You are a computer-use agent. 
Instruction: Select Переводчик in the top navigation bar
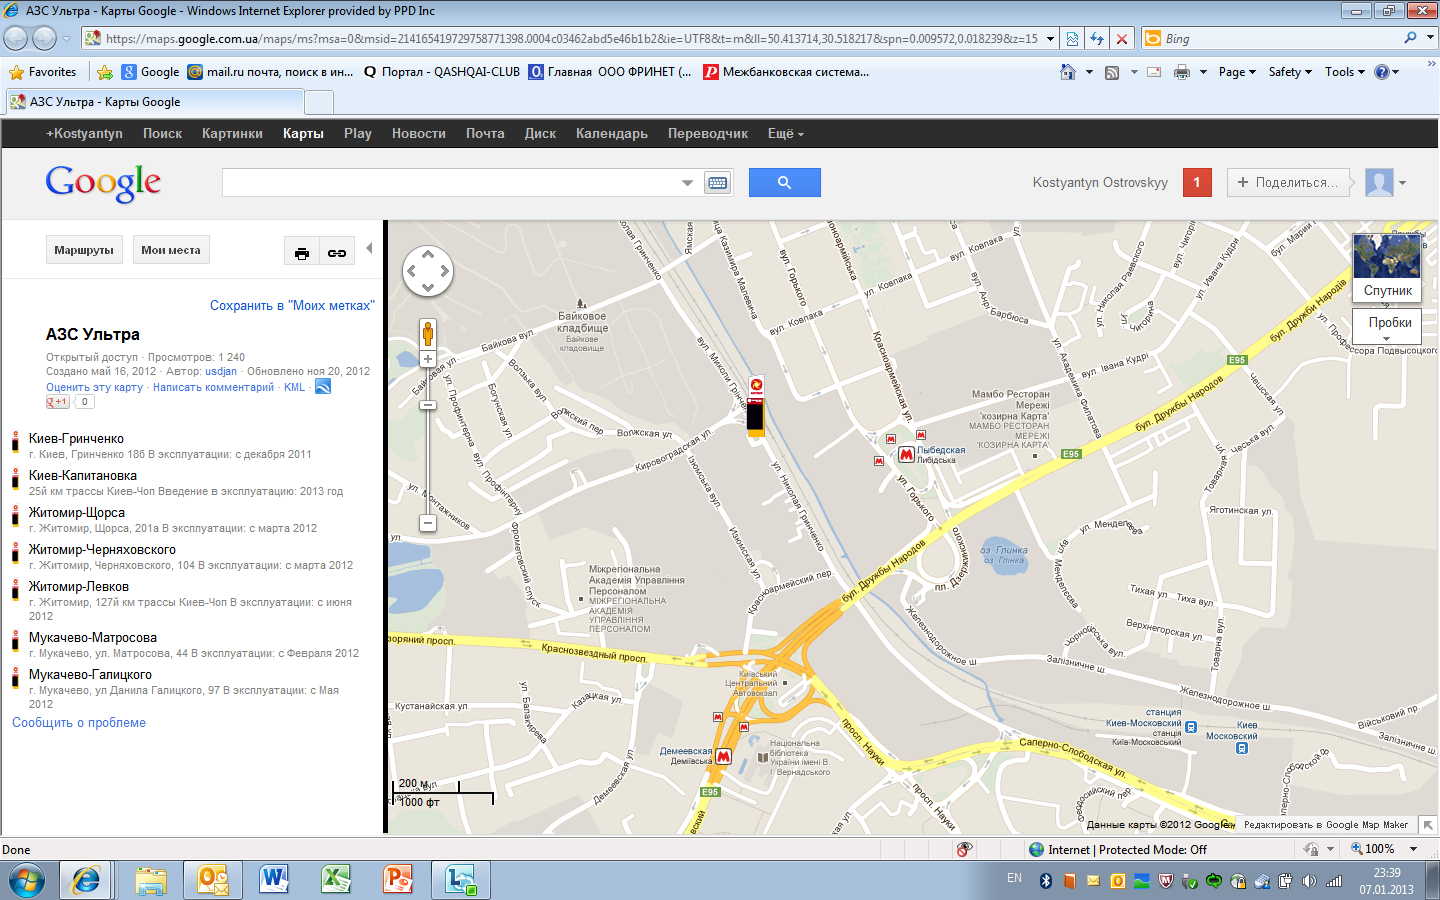pyautogui.click(x=707, y=133)
